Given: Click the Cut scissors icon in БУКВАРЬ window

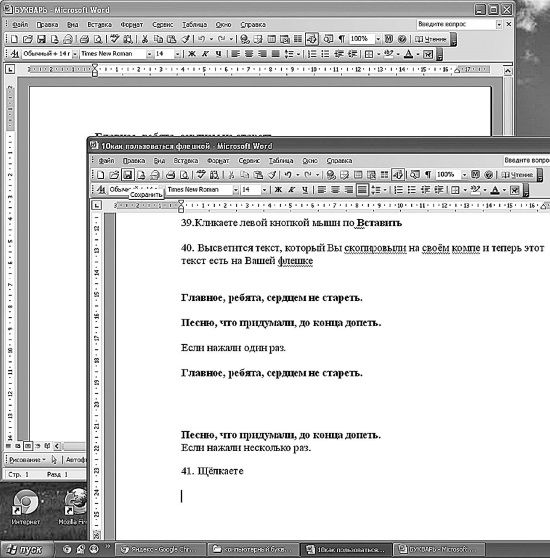Looking at the screenshot, I should [x=145, y=39].
